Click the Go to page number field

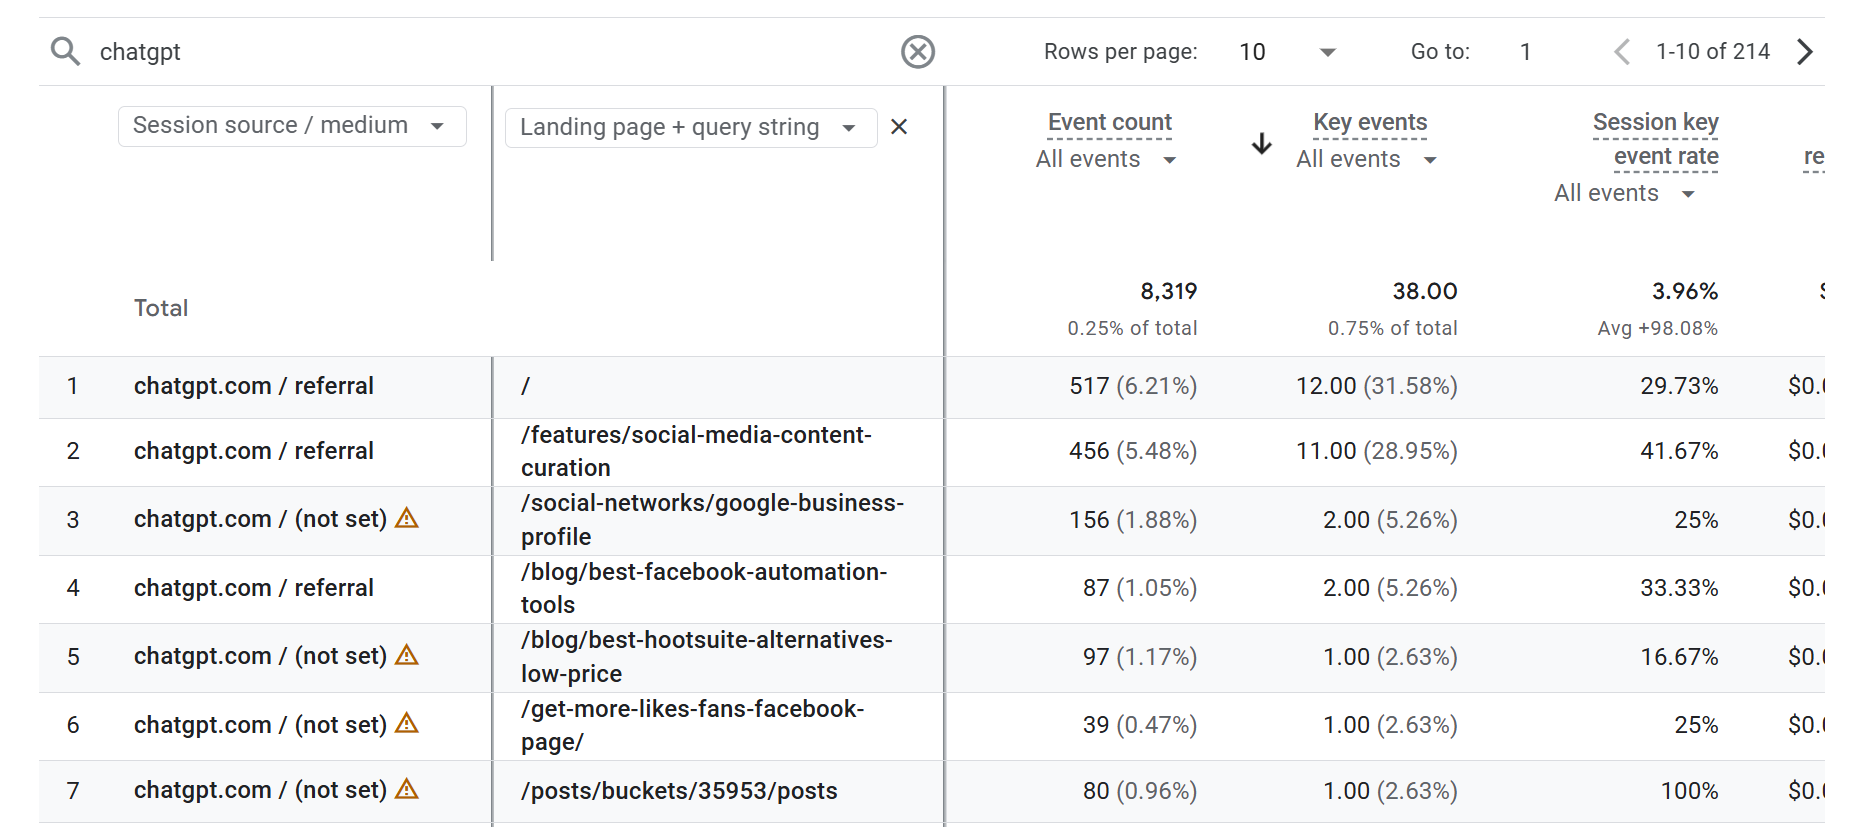click(x=1526, y=52)
